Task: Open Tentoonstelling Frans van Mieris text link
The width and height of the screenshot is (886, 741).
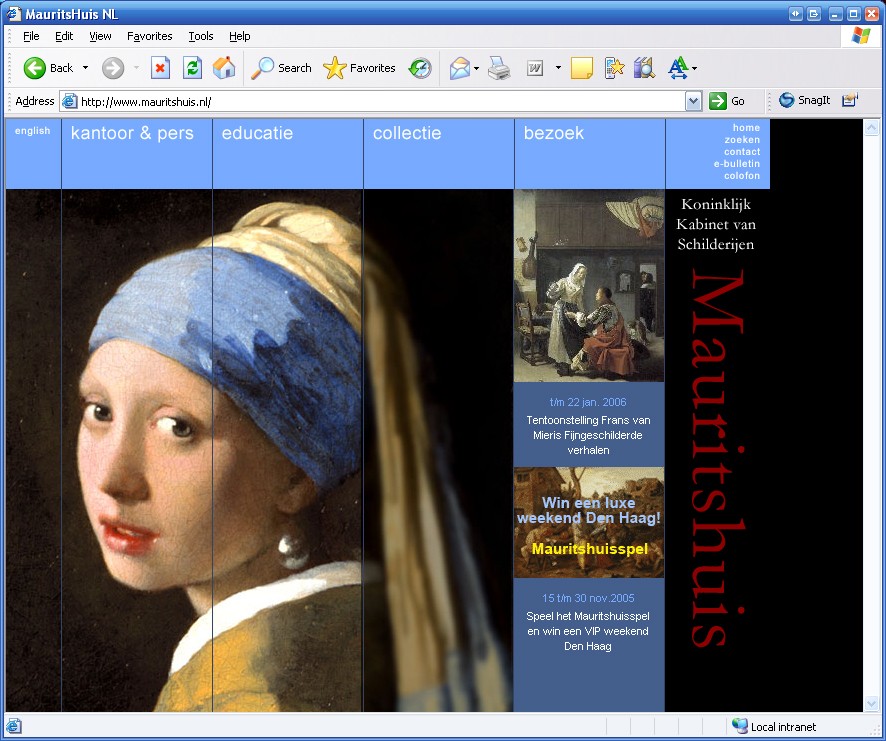Action: coord(588,435)
